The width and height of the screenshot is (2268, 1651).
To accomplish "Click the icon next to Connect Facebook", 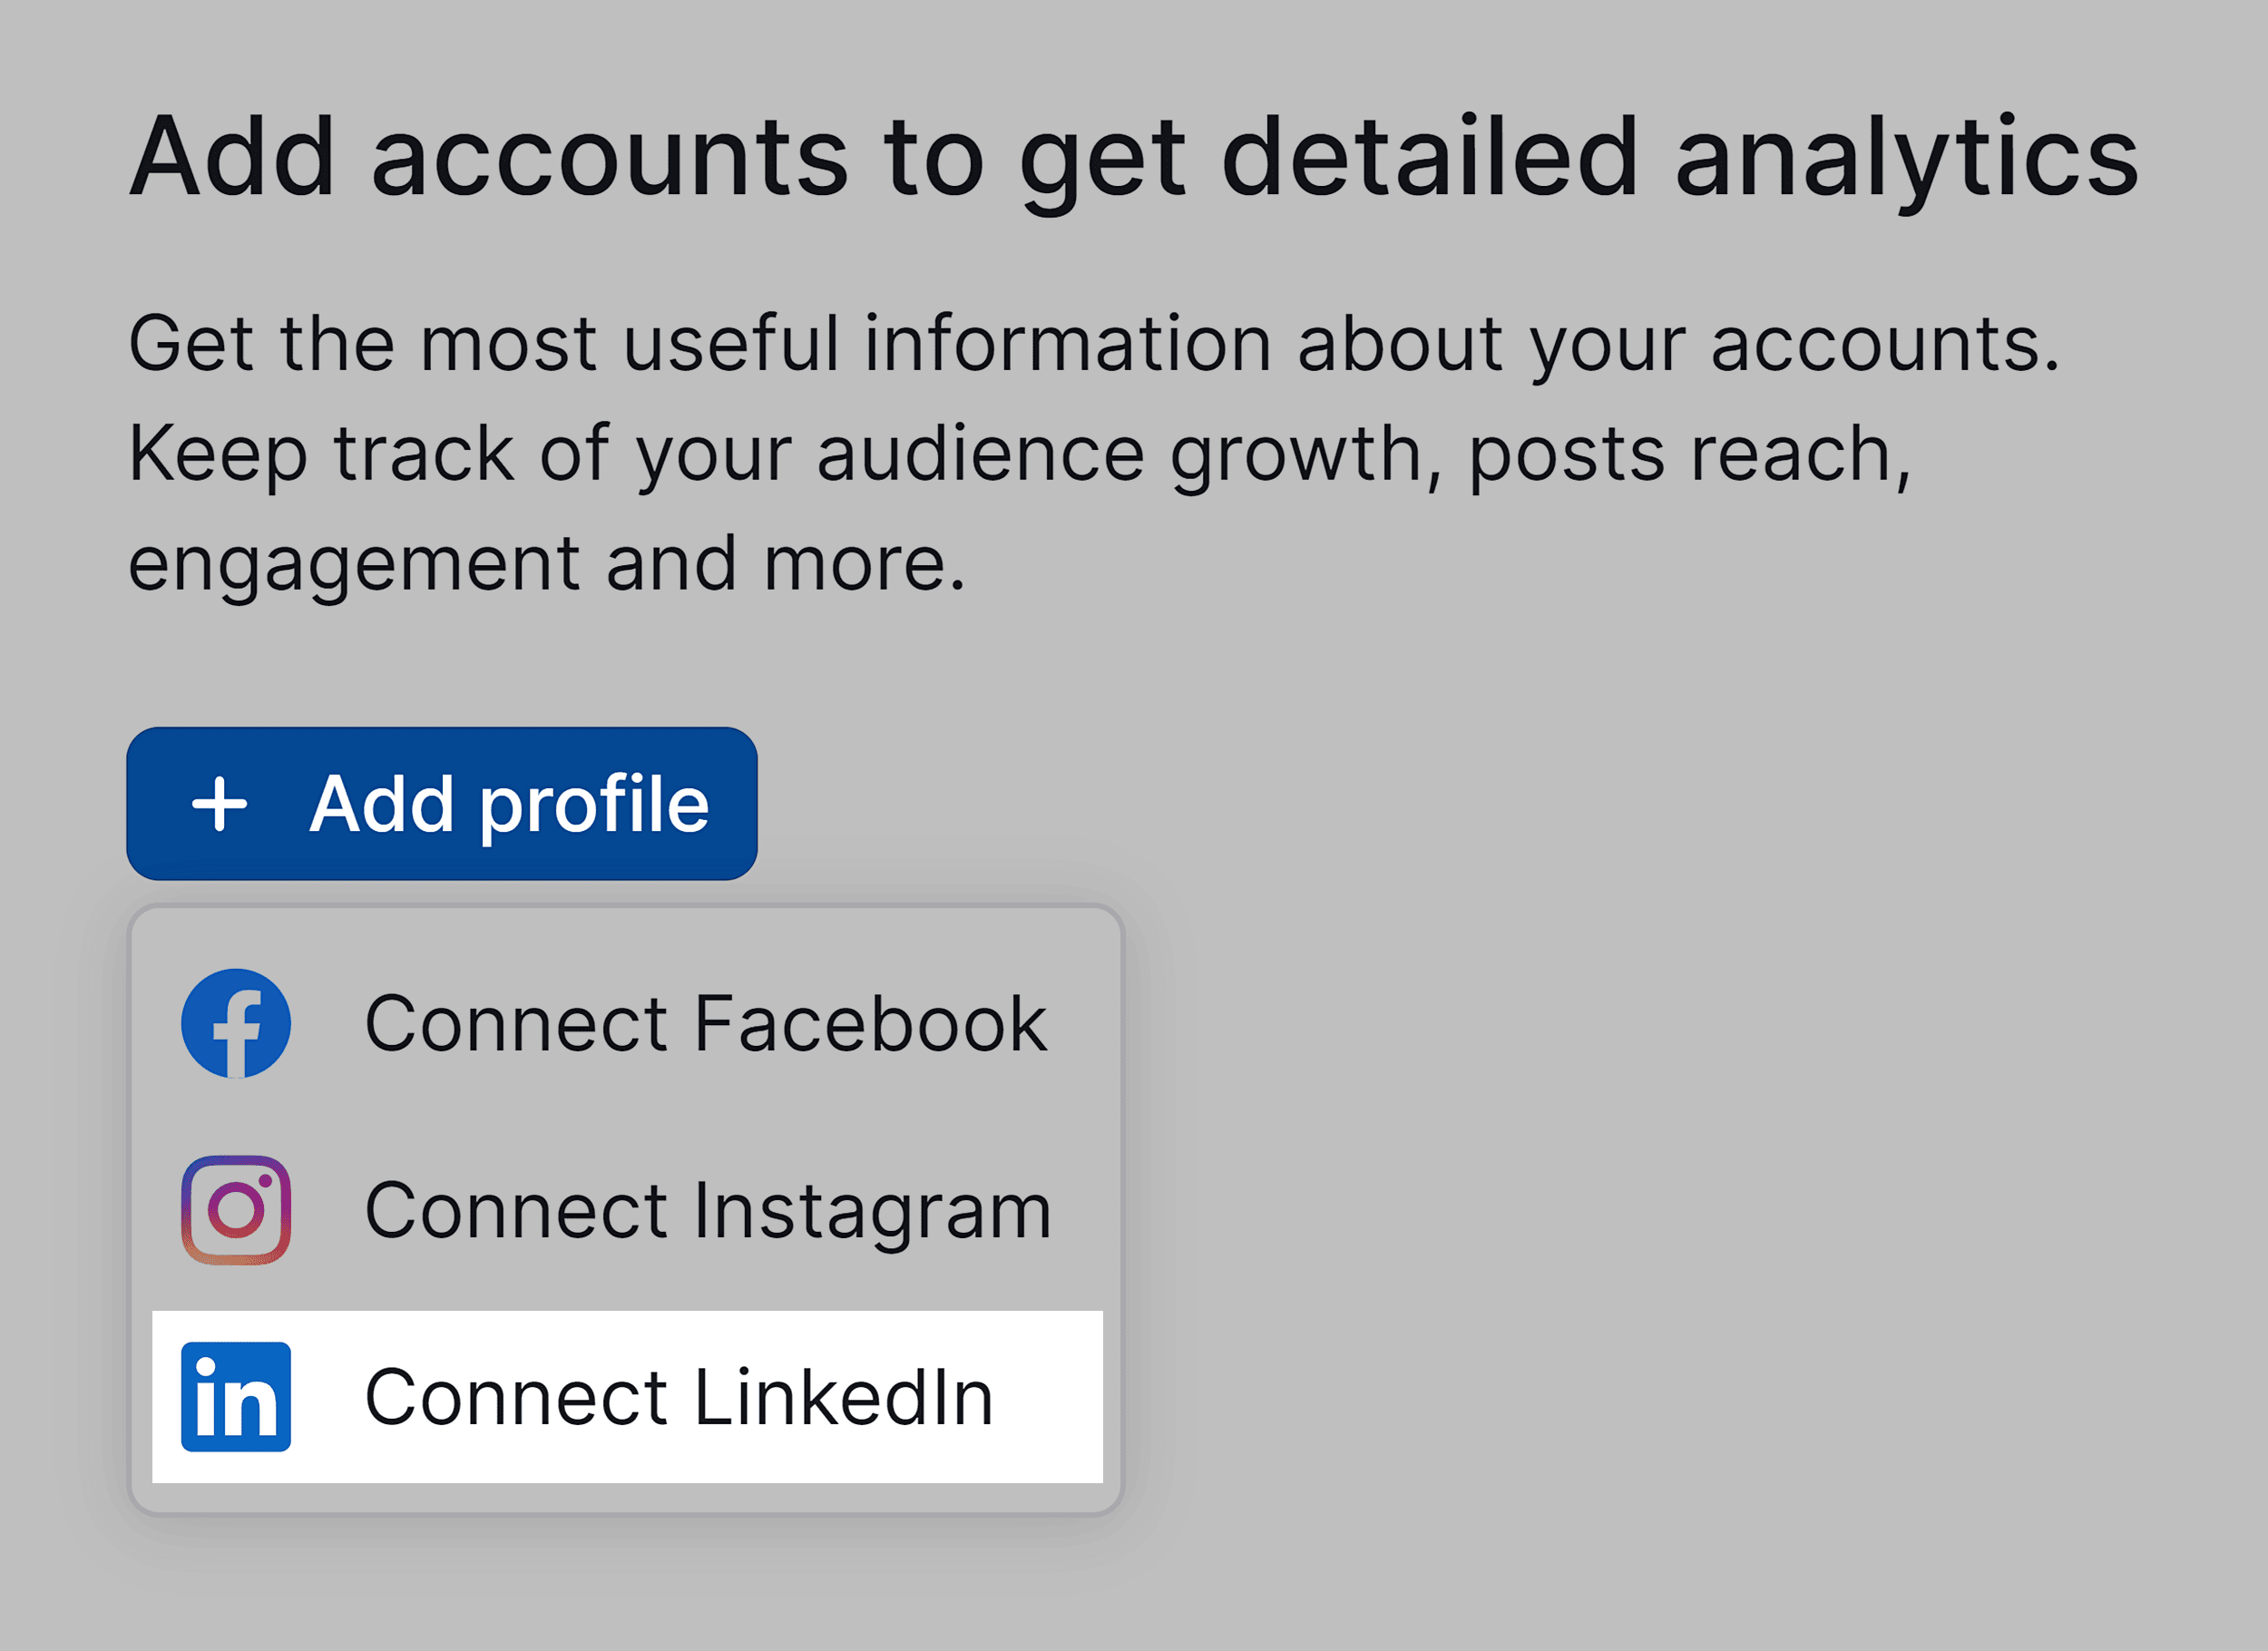I will click(234, 1022).
